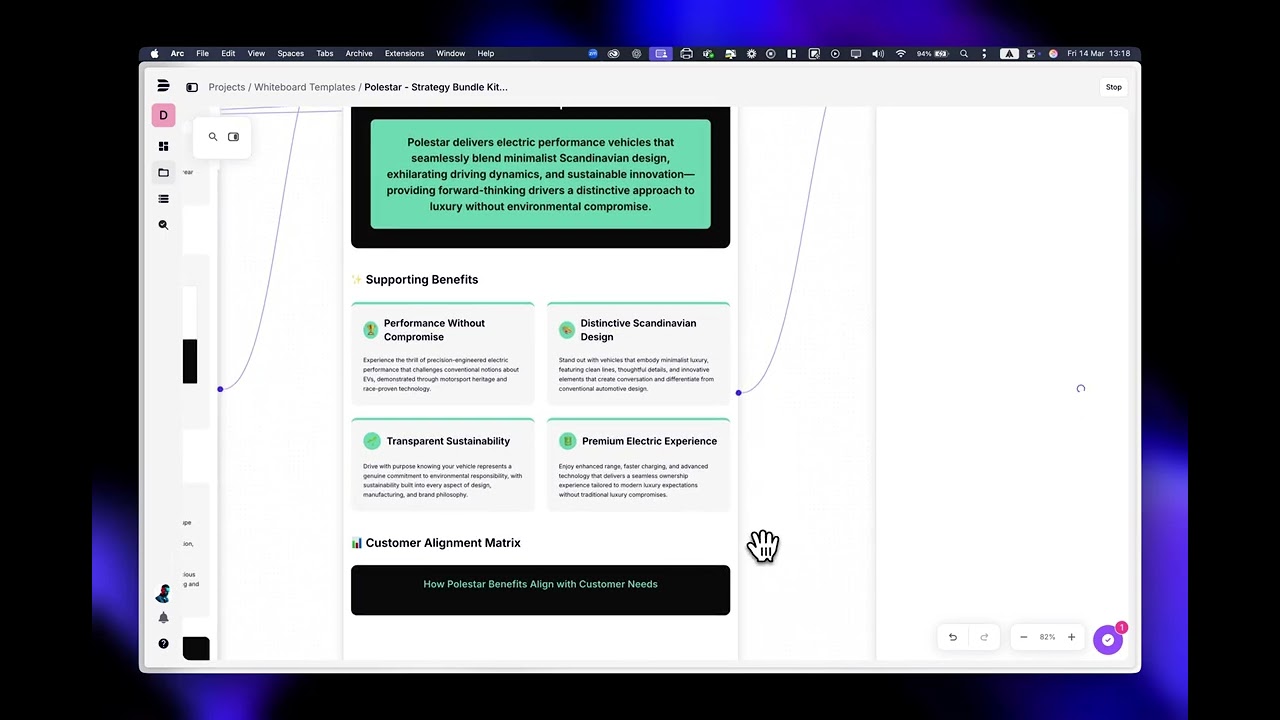Open the Spaces menu

click(290, 53)
